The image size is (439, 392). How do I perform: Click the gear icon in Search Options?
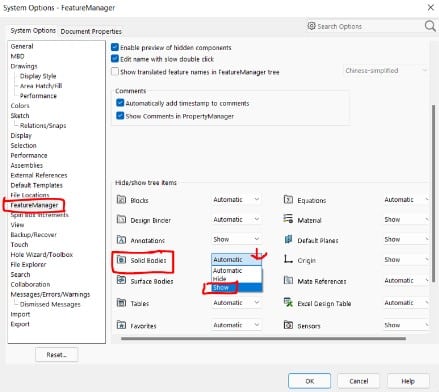click(311, 26)
